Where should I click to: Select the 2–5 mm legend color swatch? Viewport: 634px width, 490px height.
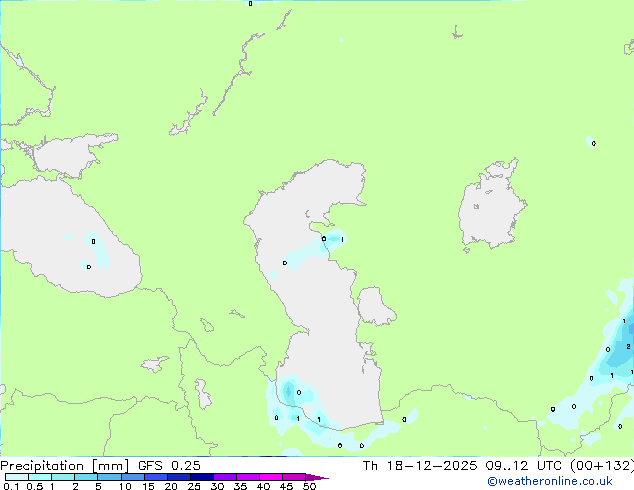coord(86,477)
